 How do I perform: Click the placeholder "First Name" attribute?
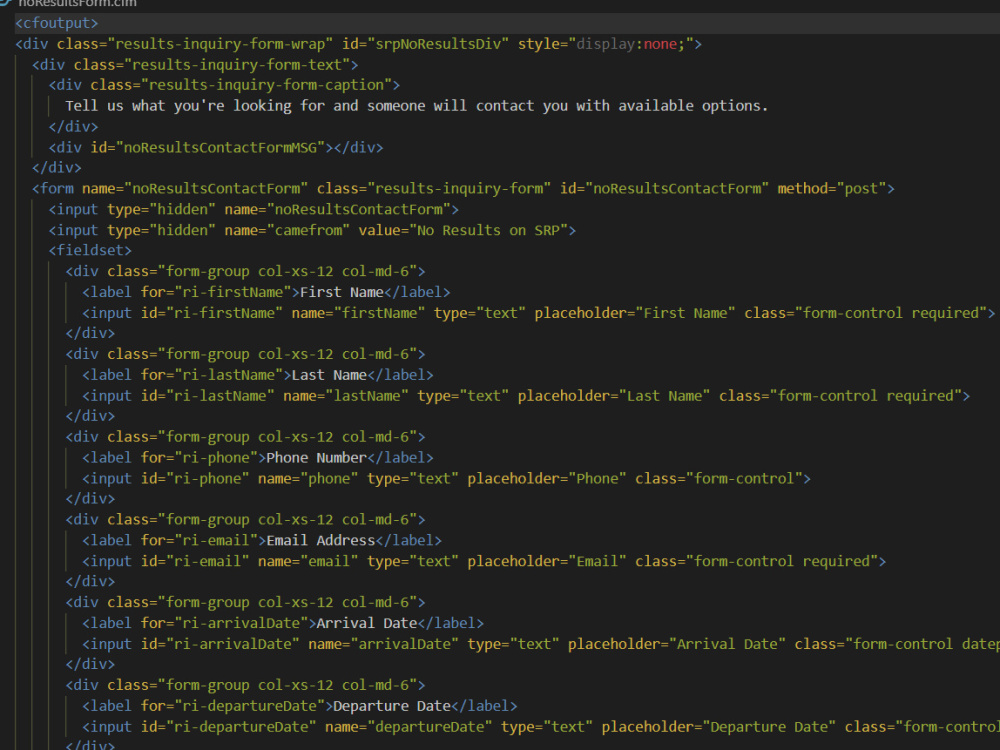pyautogui.click(x=635, y=313)
